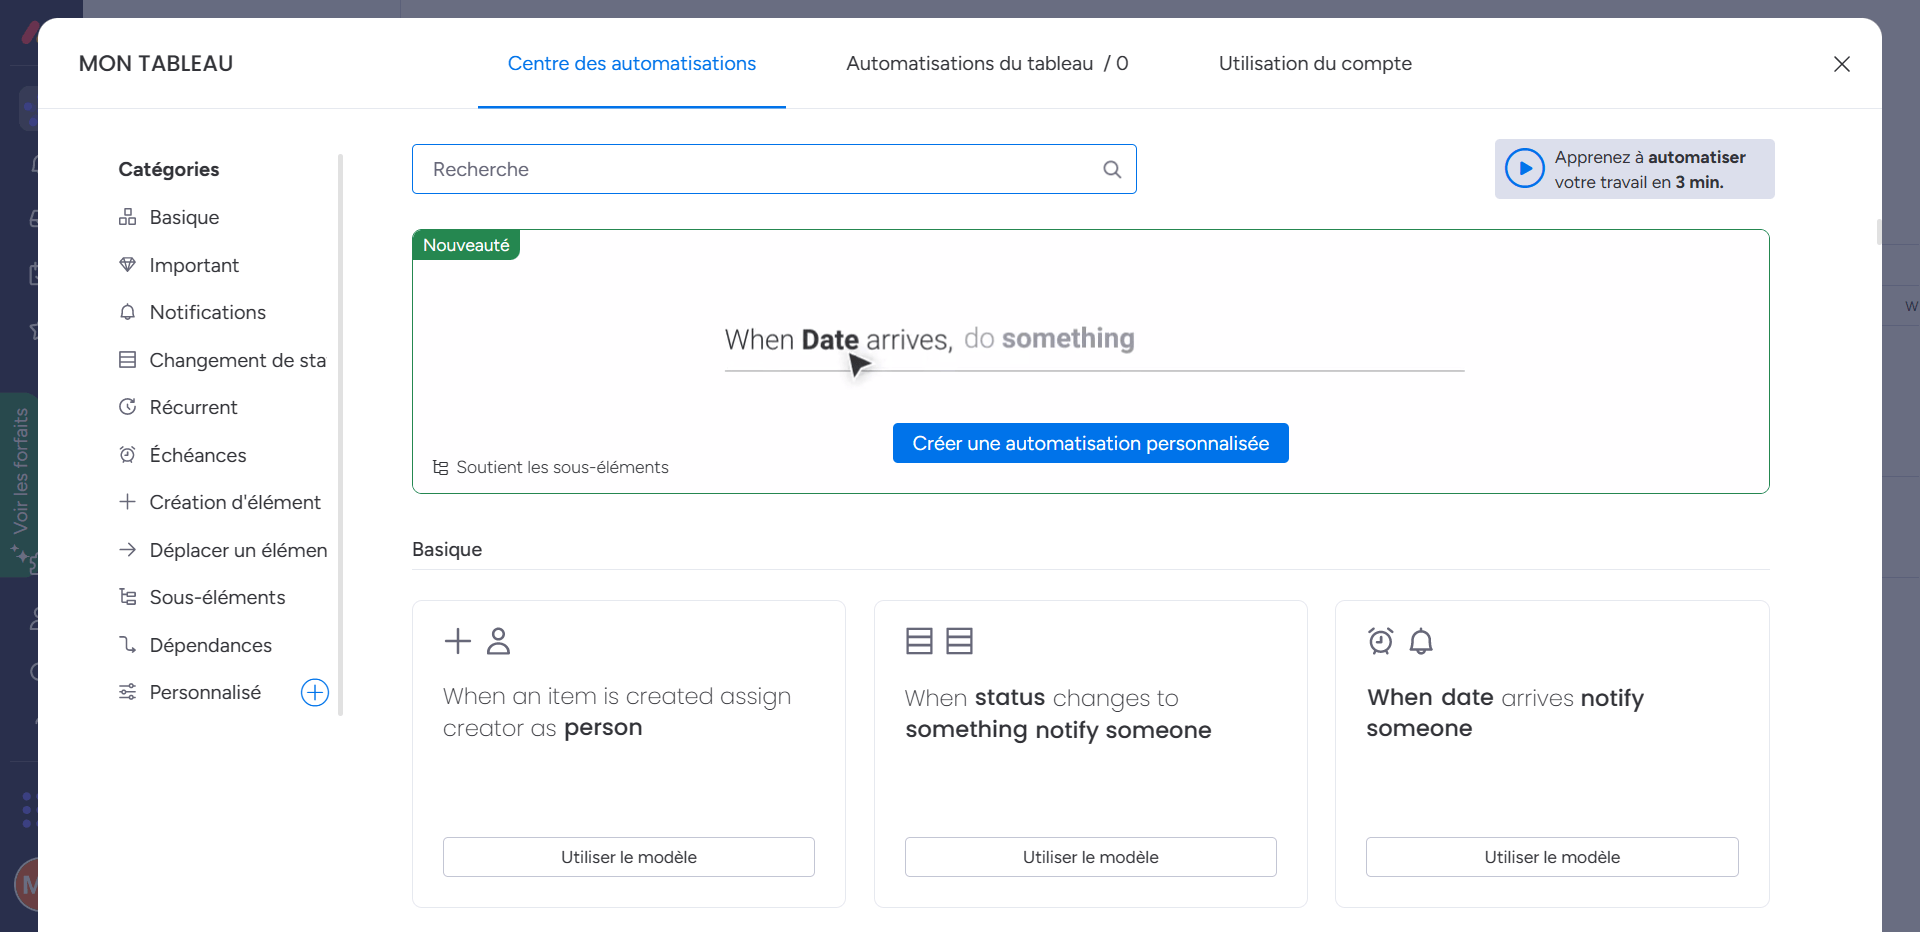Use the status changes notify template

[1090, 857]
